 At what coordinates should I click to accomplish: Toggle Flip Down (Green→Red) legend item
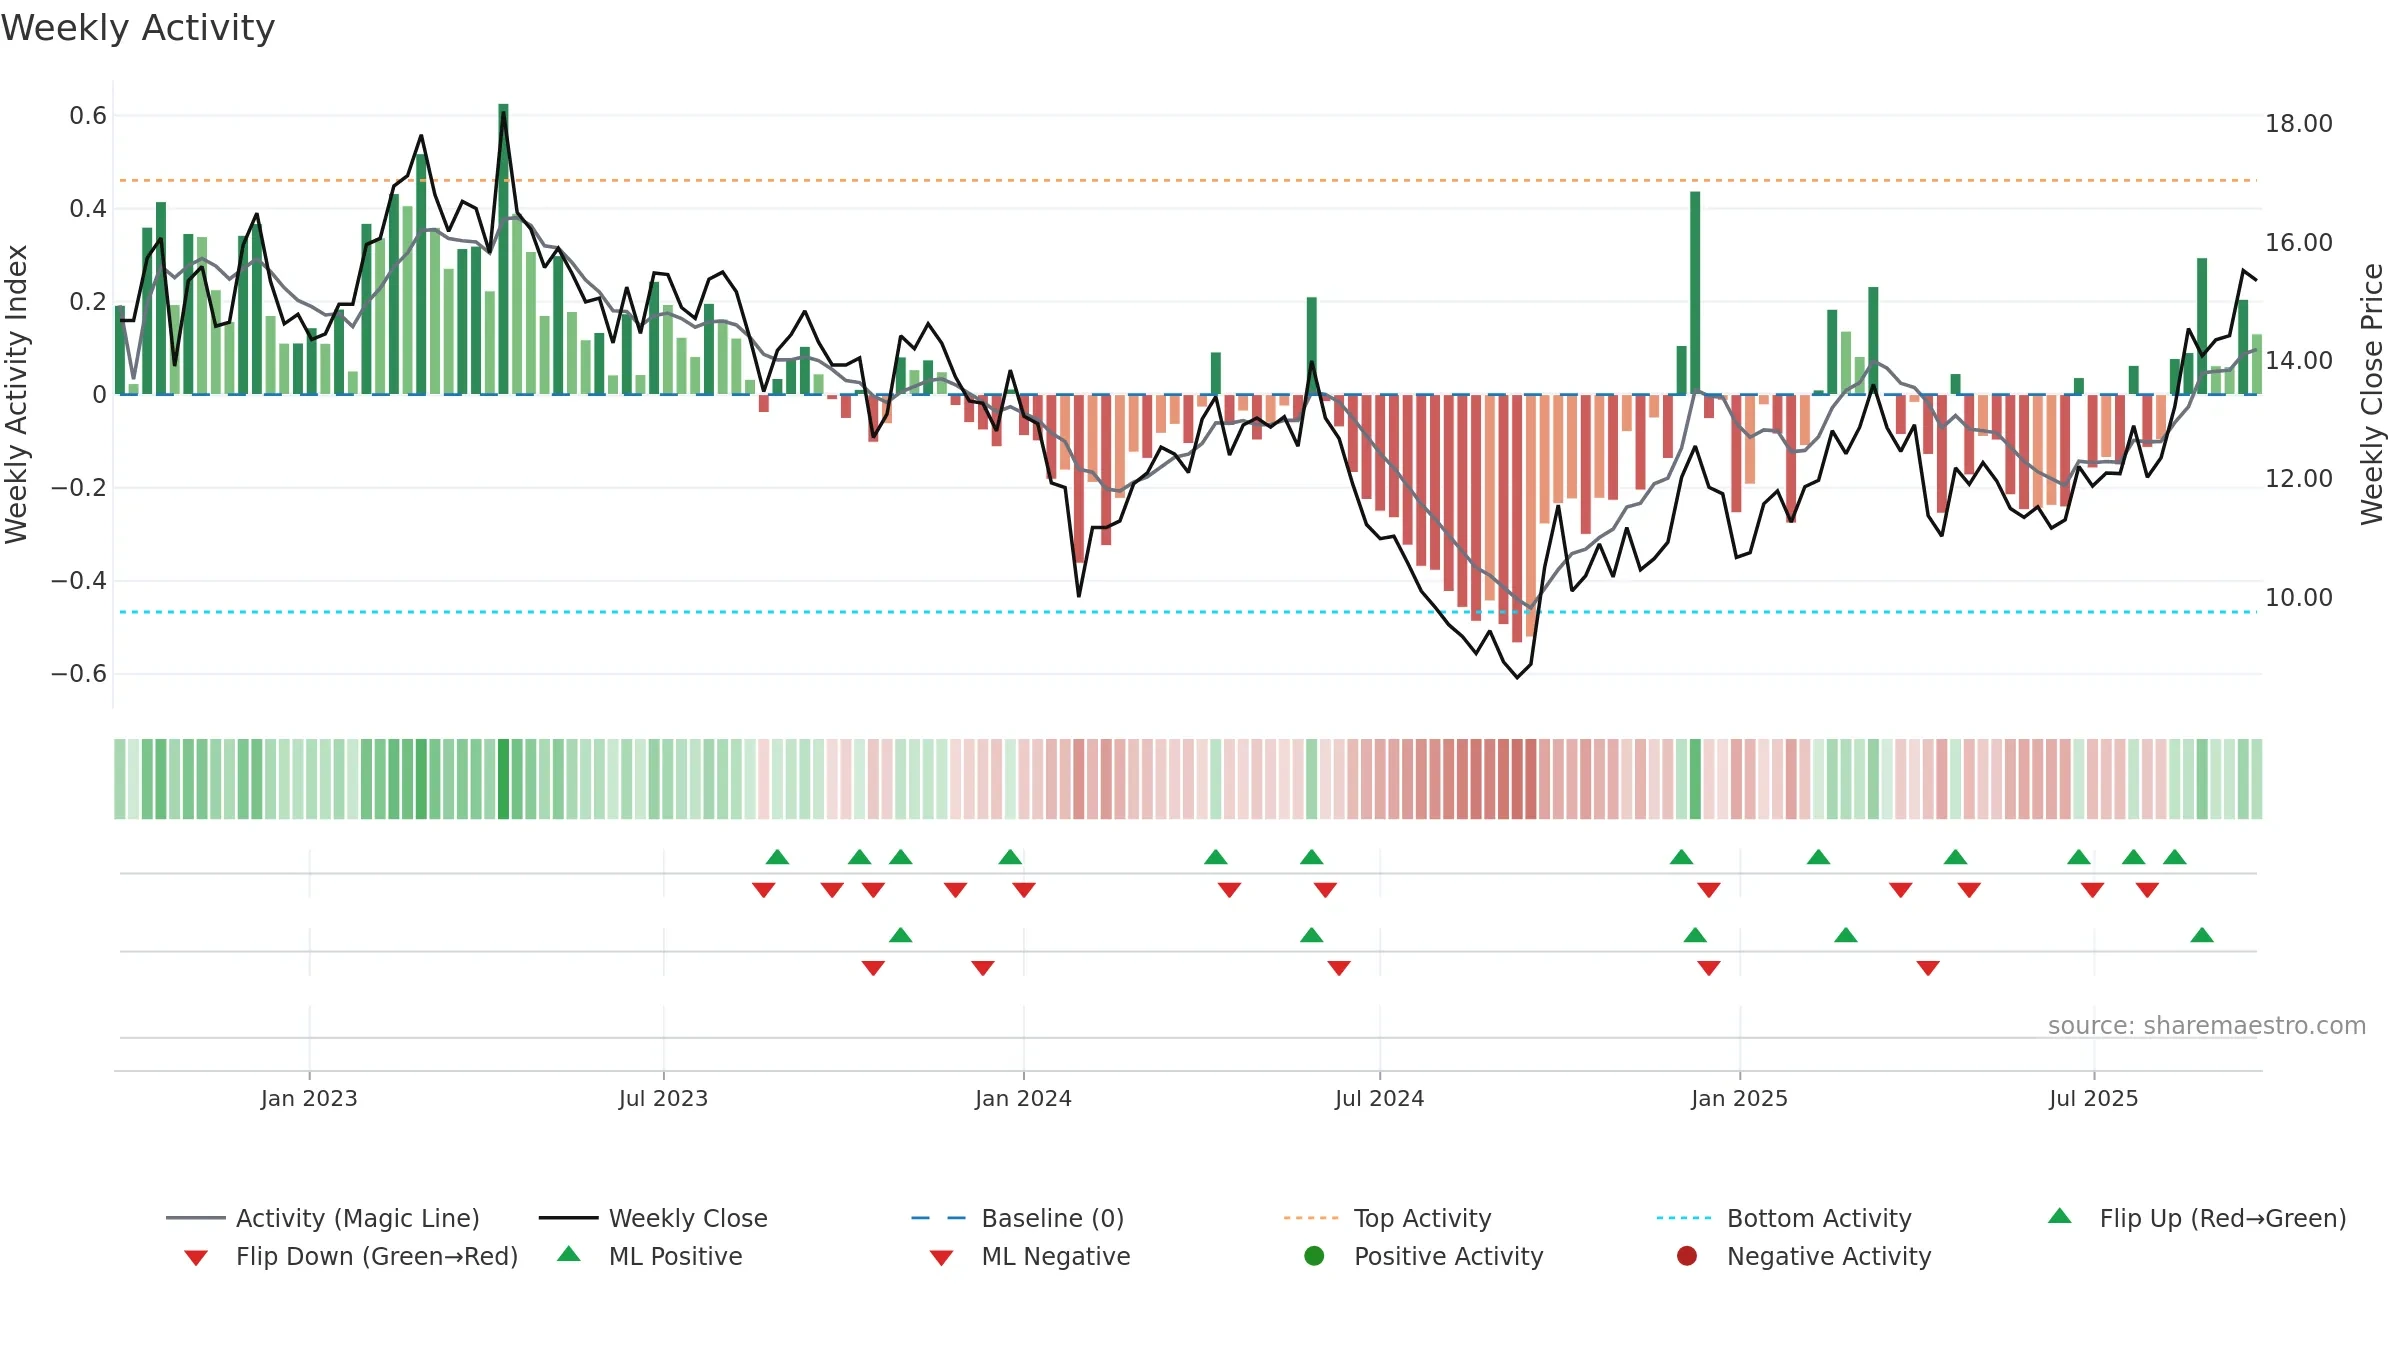coord(351,1256)
